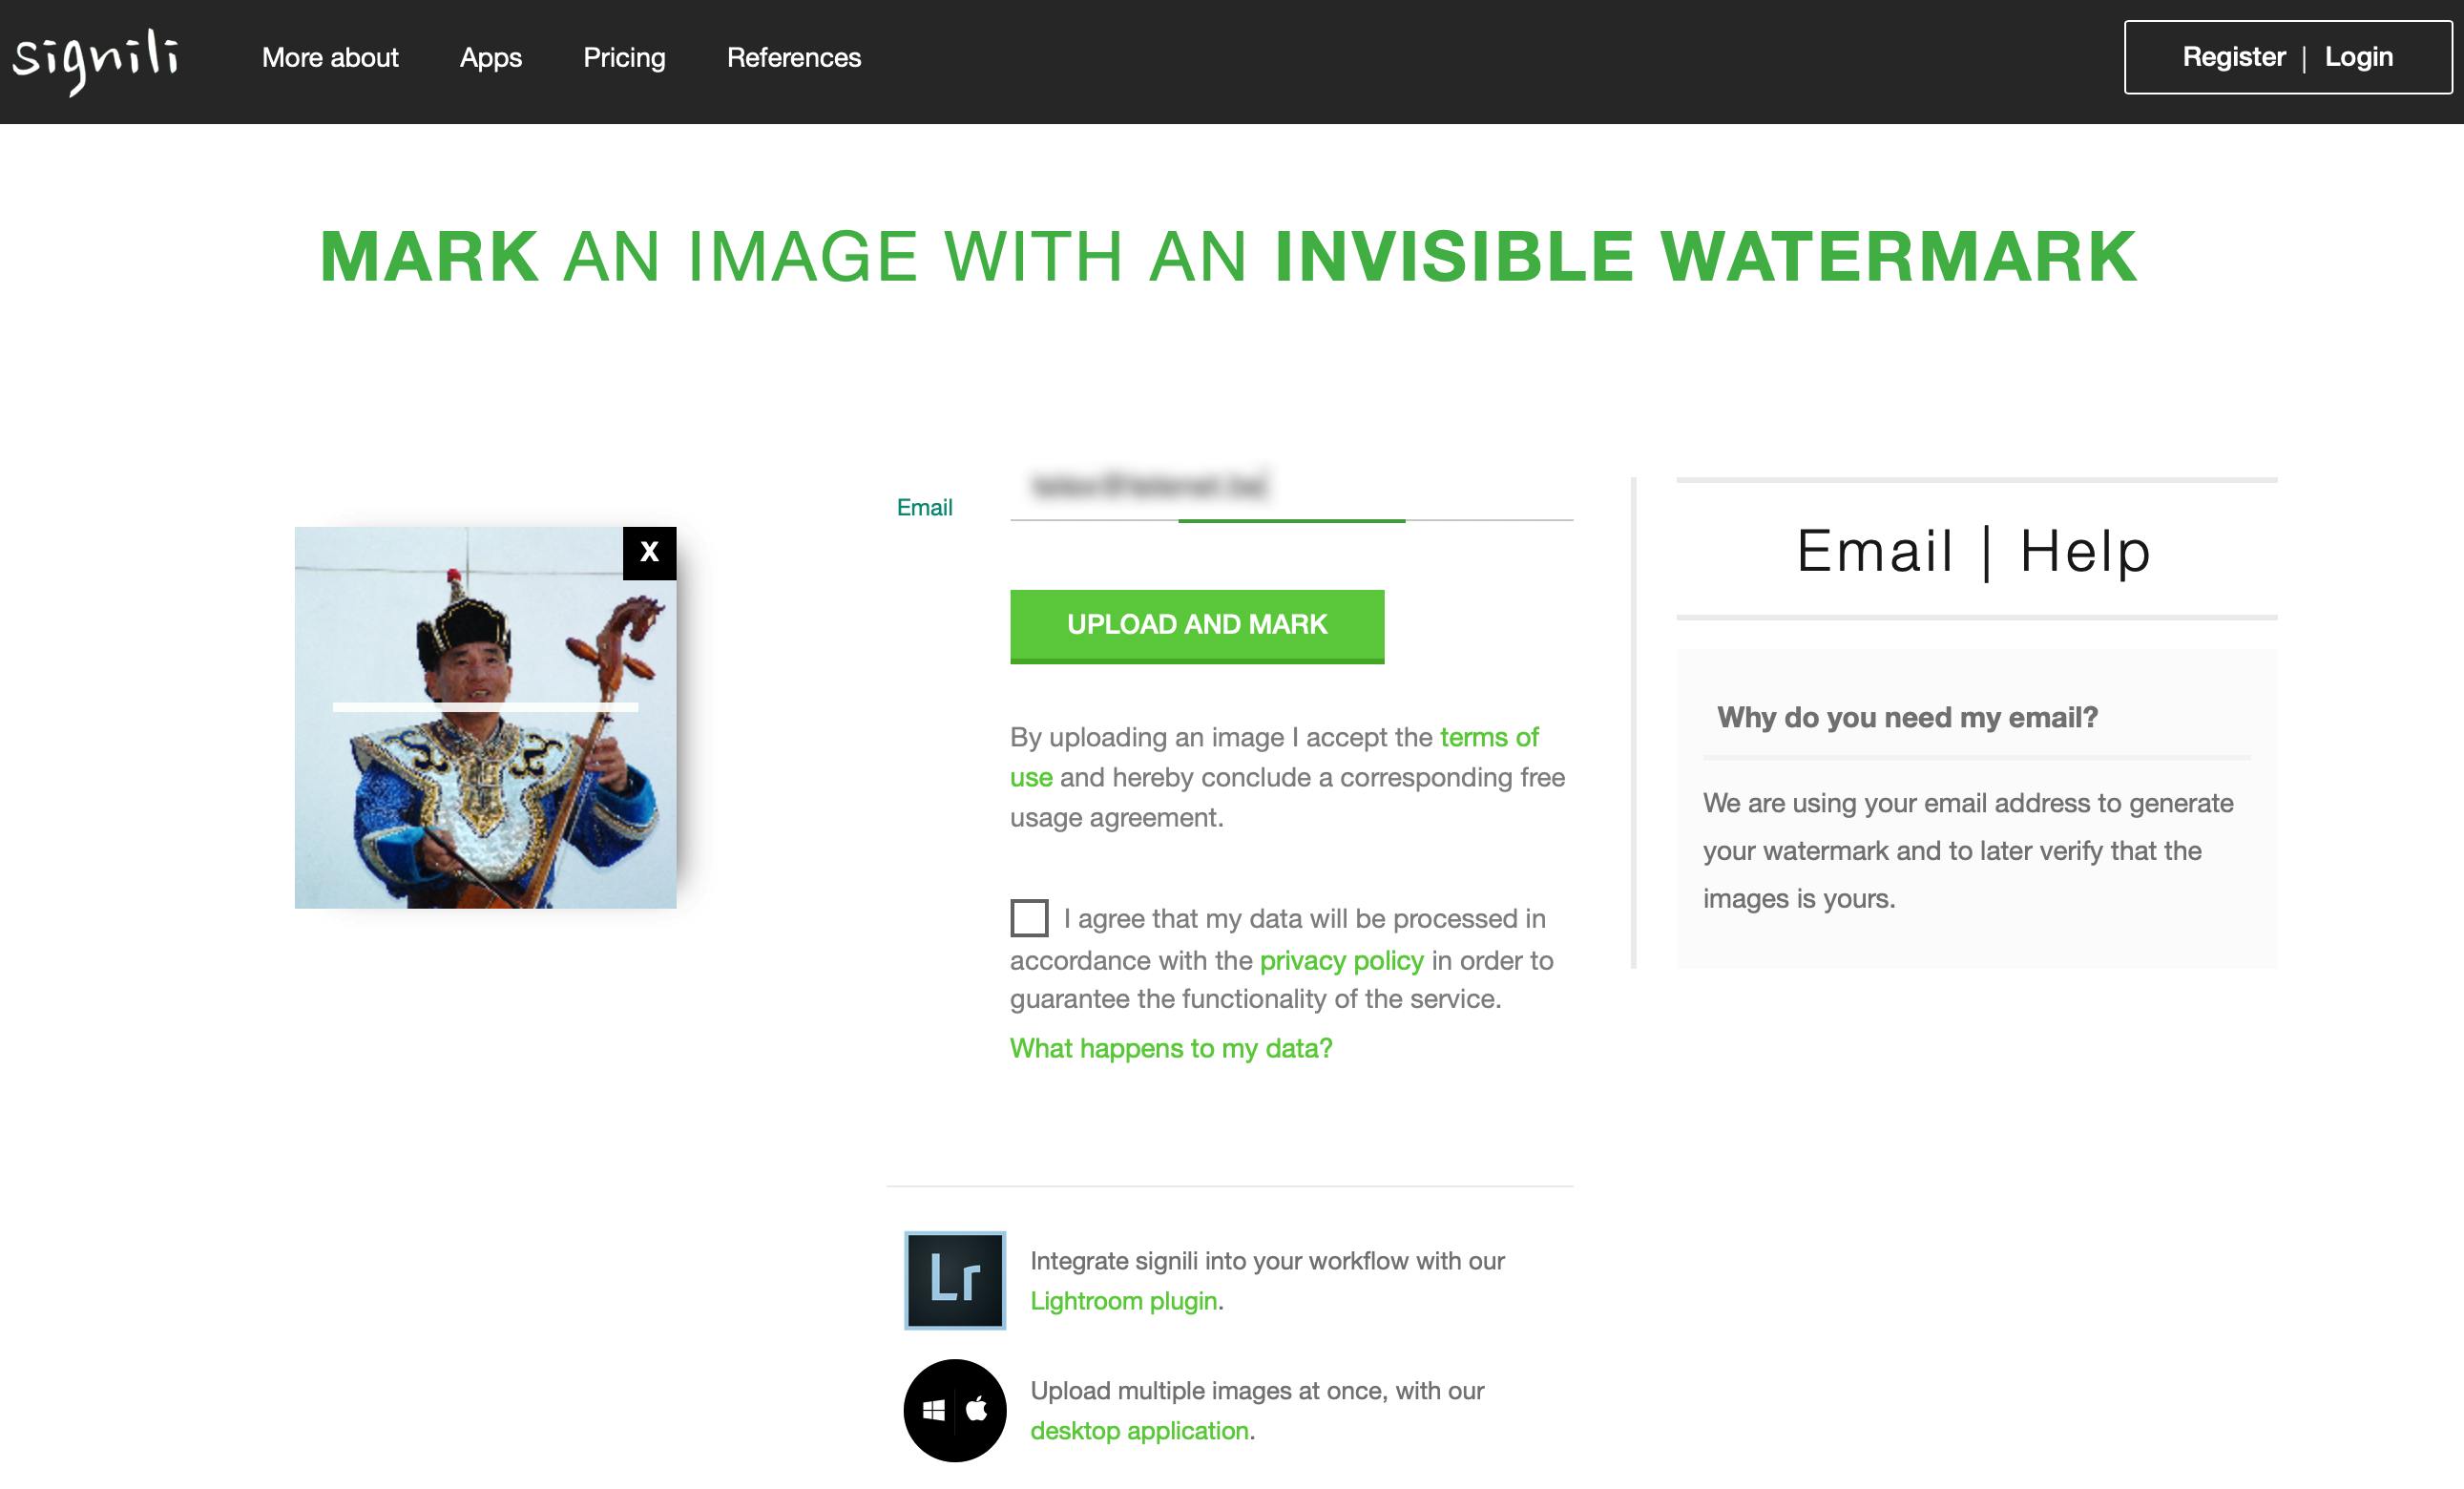Screen dimensions: 2464x1489
Task: Open the desktop application link
Action: (x=1139, y=1431)
